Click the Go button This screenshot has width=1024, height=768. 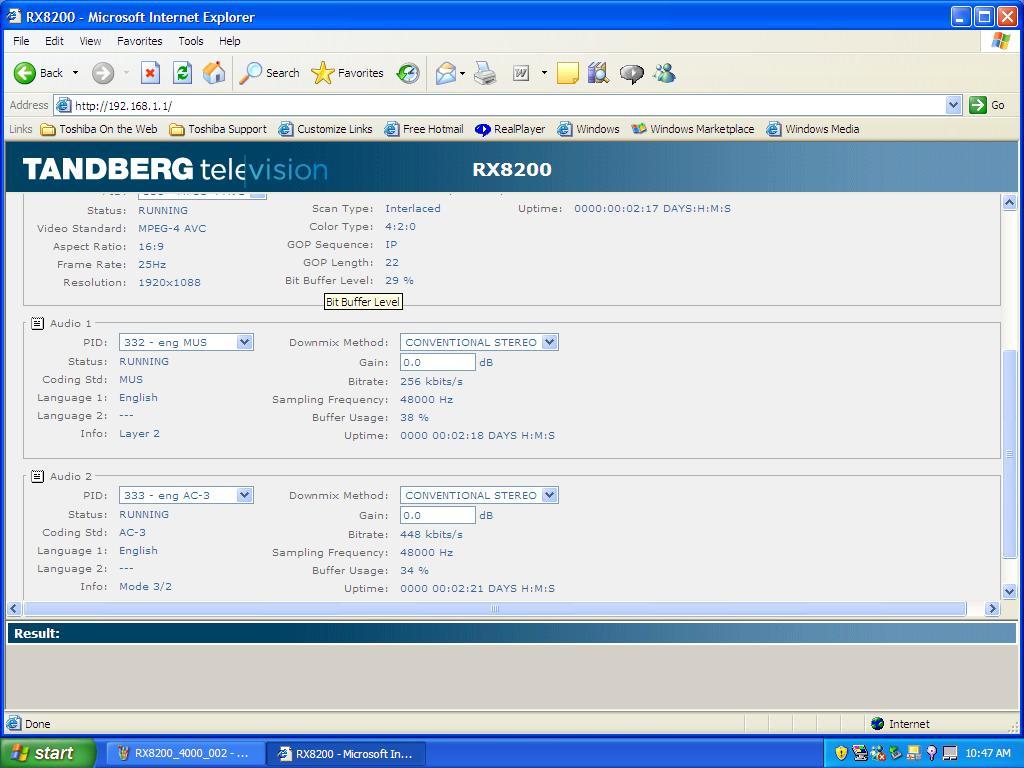987,105
